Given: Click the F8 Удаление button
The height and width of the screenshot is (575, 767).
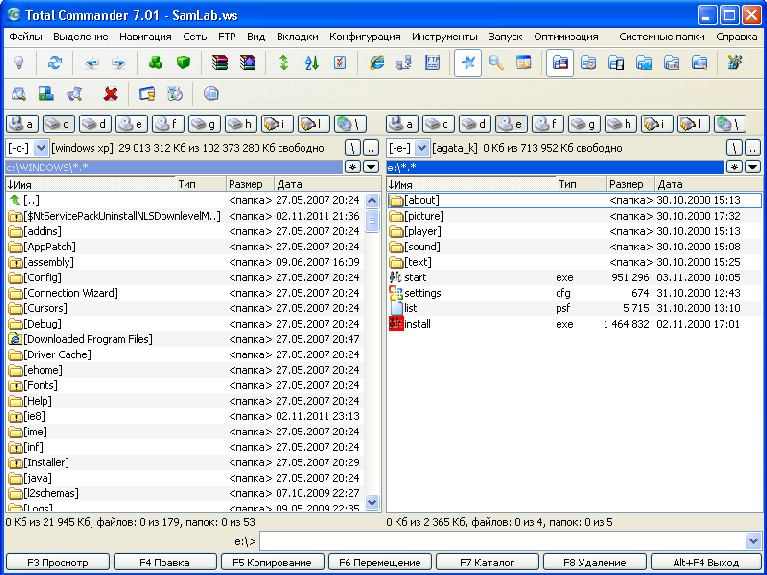Looking at the screenshot, I should coord(594,562).
